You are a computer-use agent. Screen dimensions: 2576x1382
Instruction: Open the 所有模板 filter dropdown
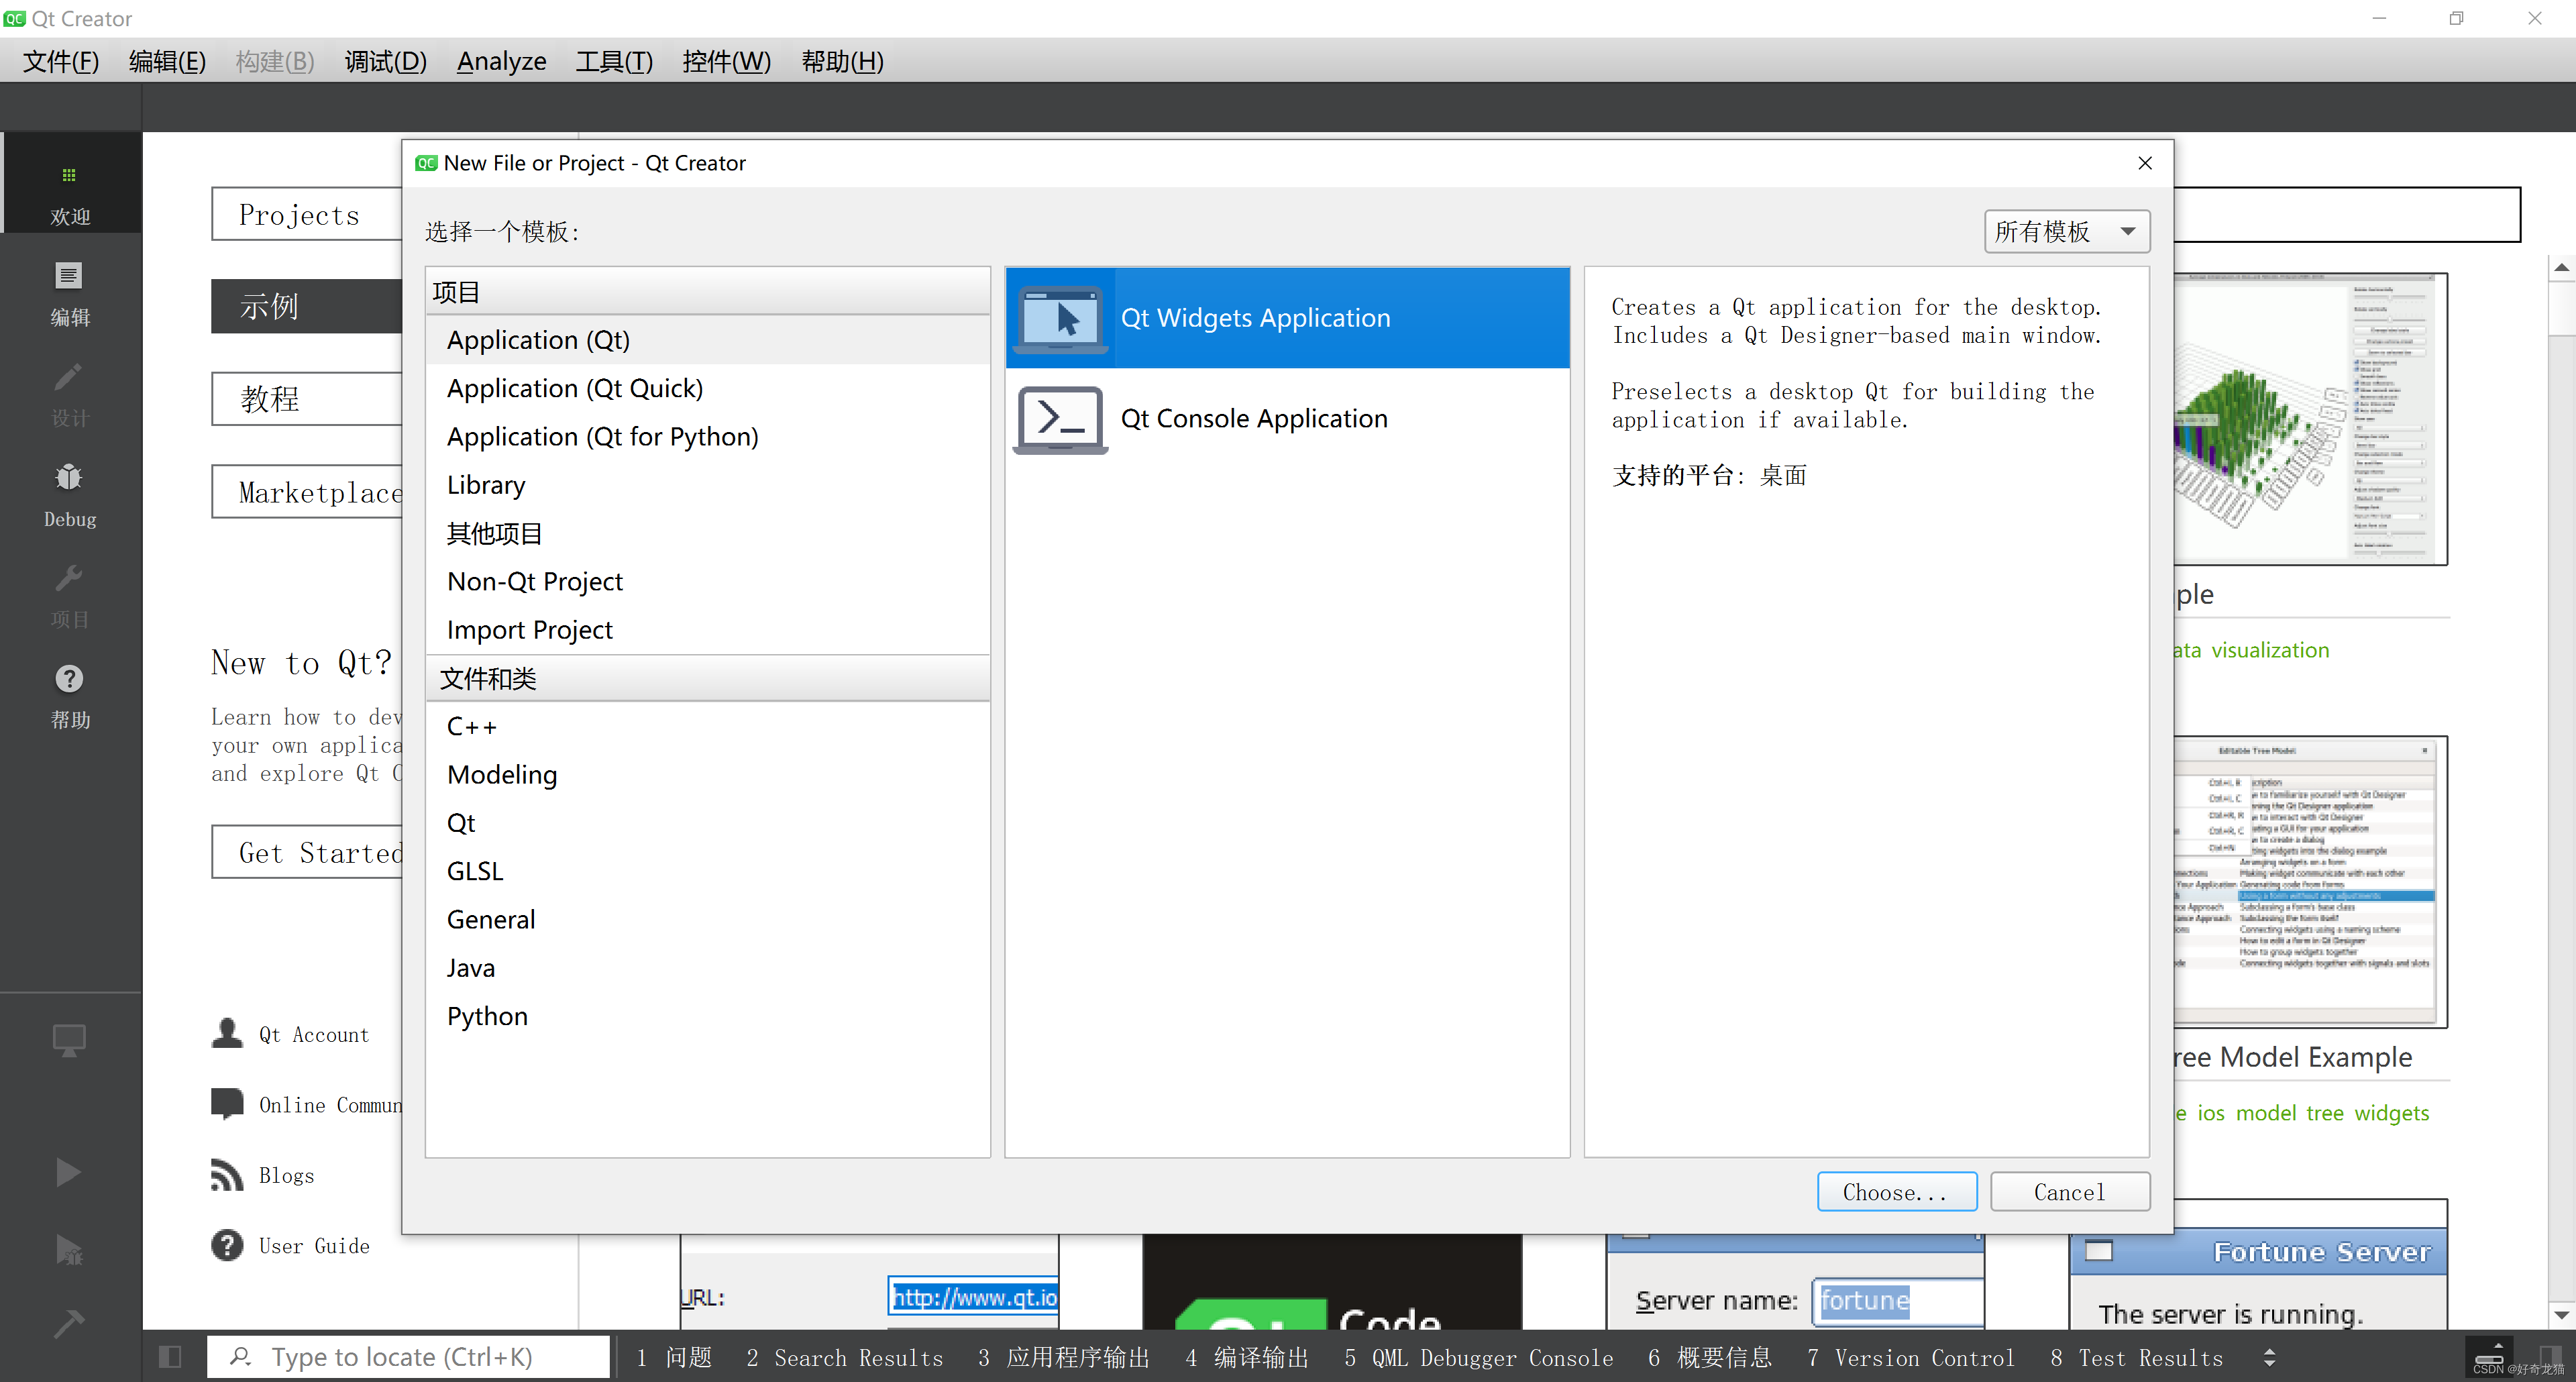tap(2066, 232)
